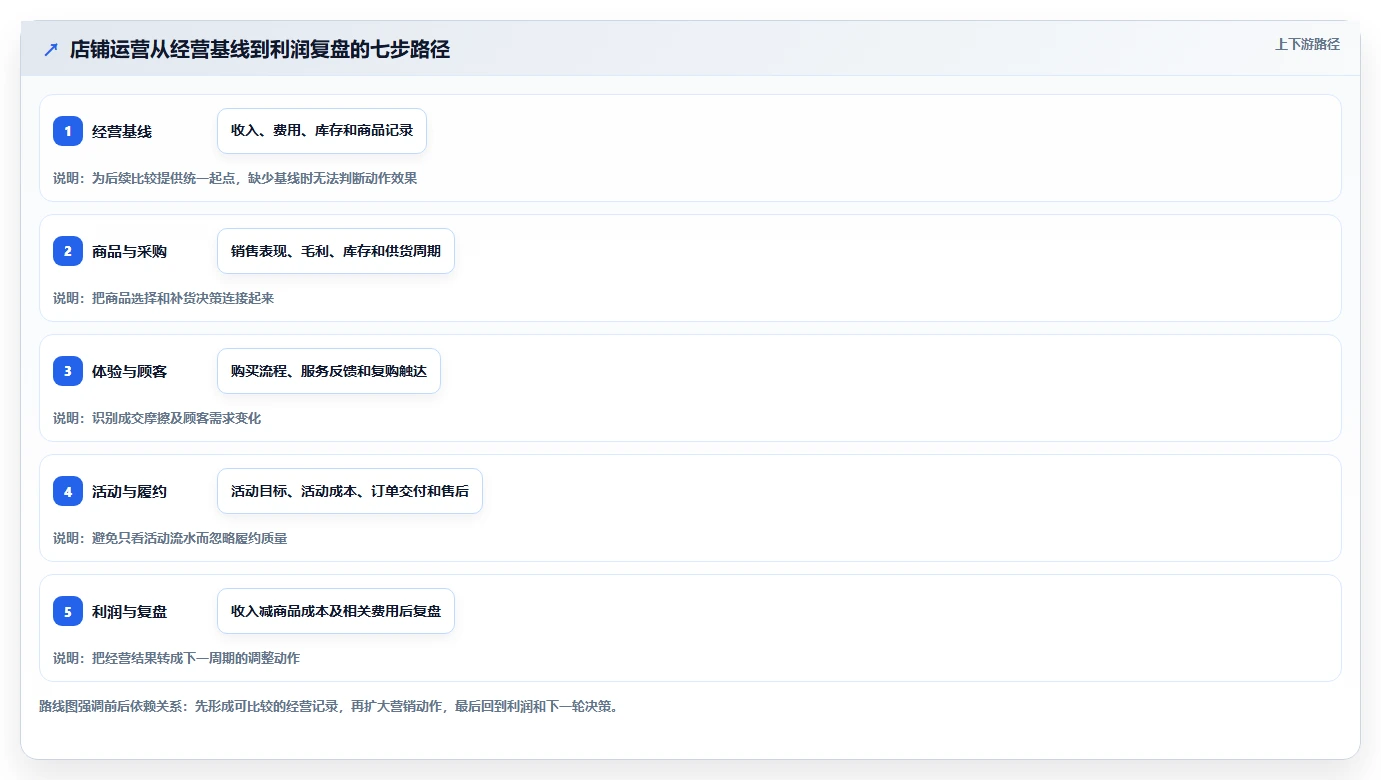Click the 商品与采购 step name
The height and width of the screenshot is (780, 1381).
click(x=130, y=251)
